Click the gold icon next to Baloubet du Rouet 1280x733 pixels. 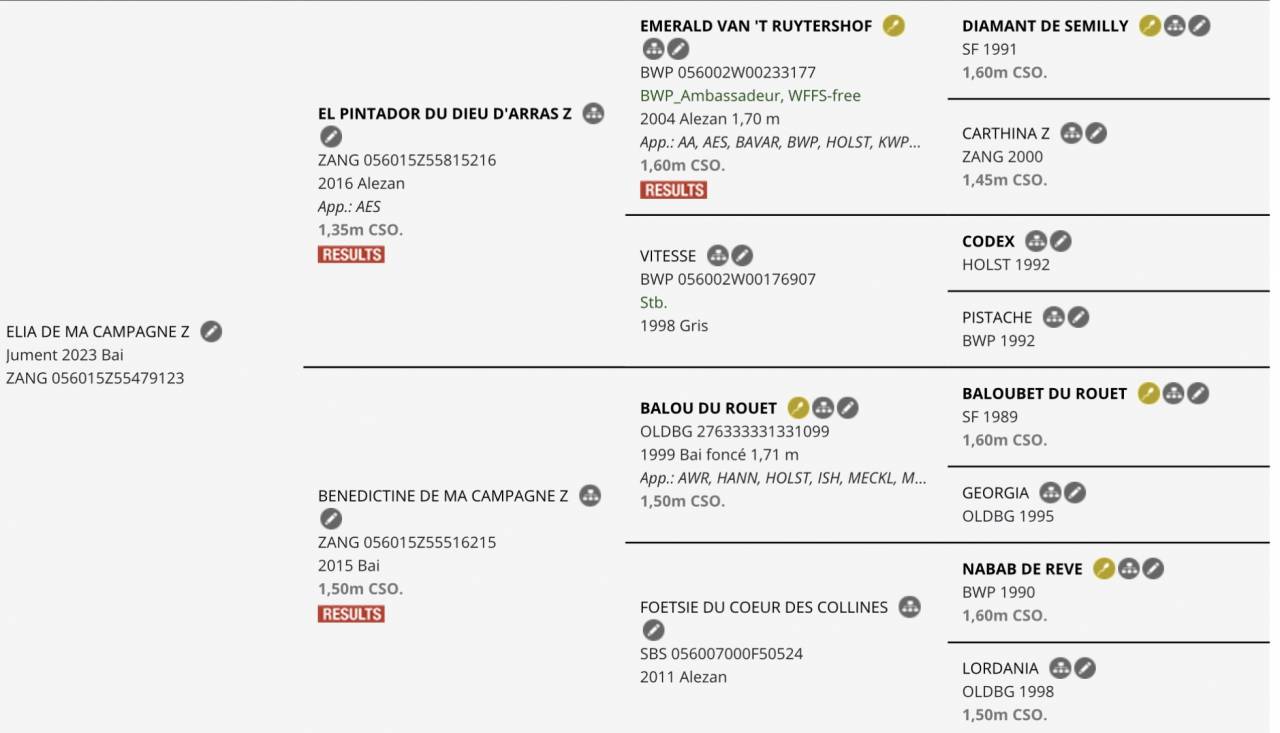pos(1149,393)
